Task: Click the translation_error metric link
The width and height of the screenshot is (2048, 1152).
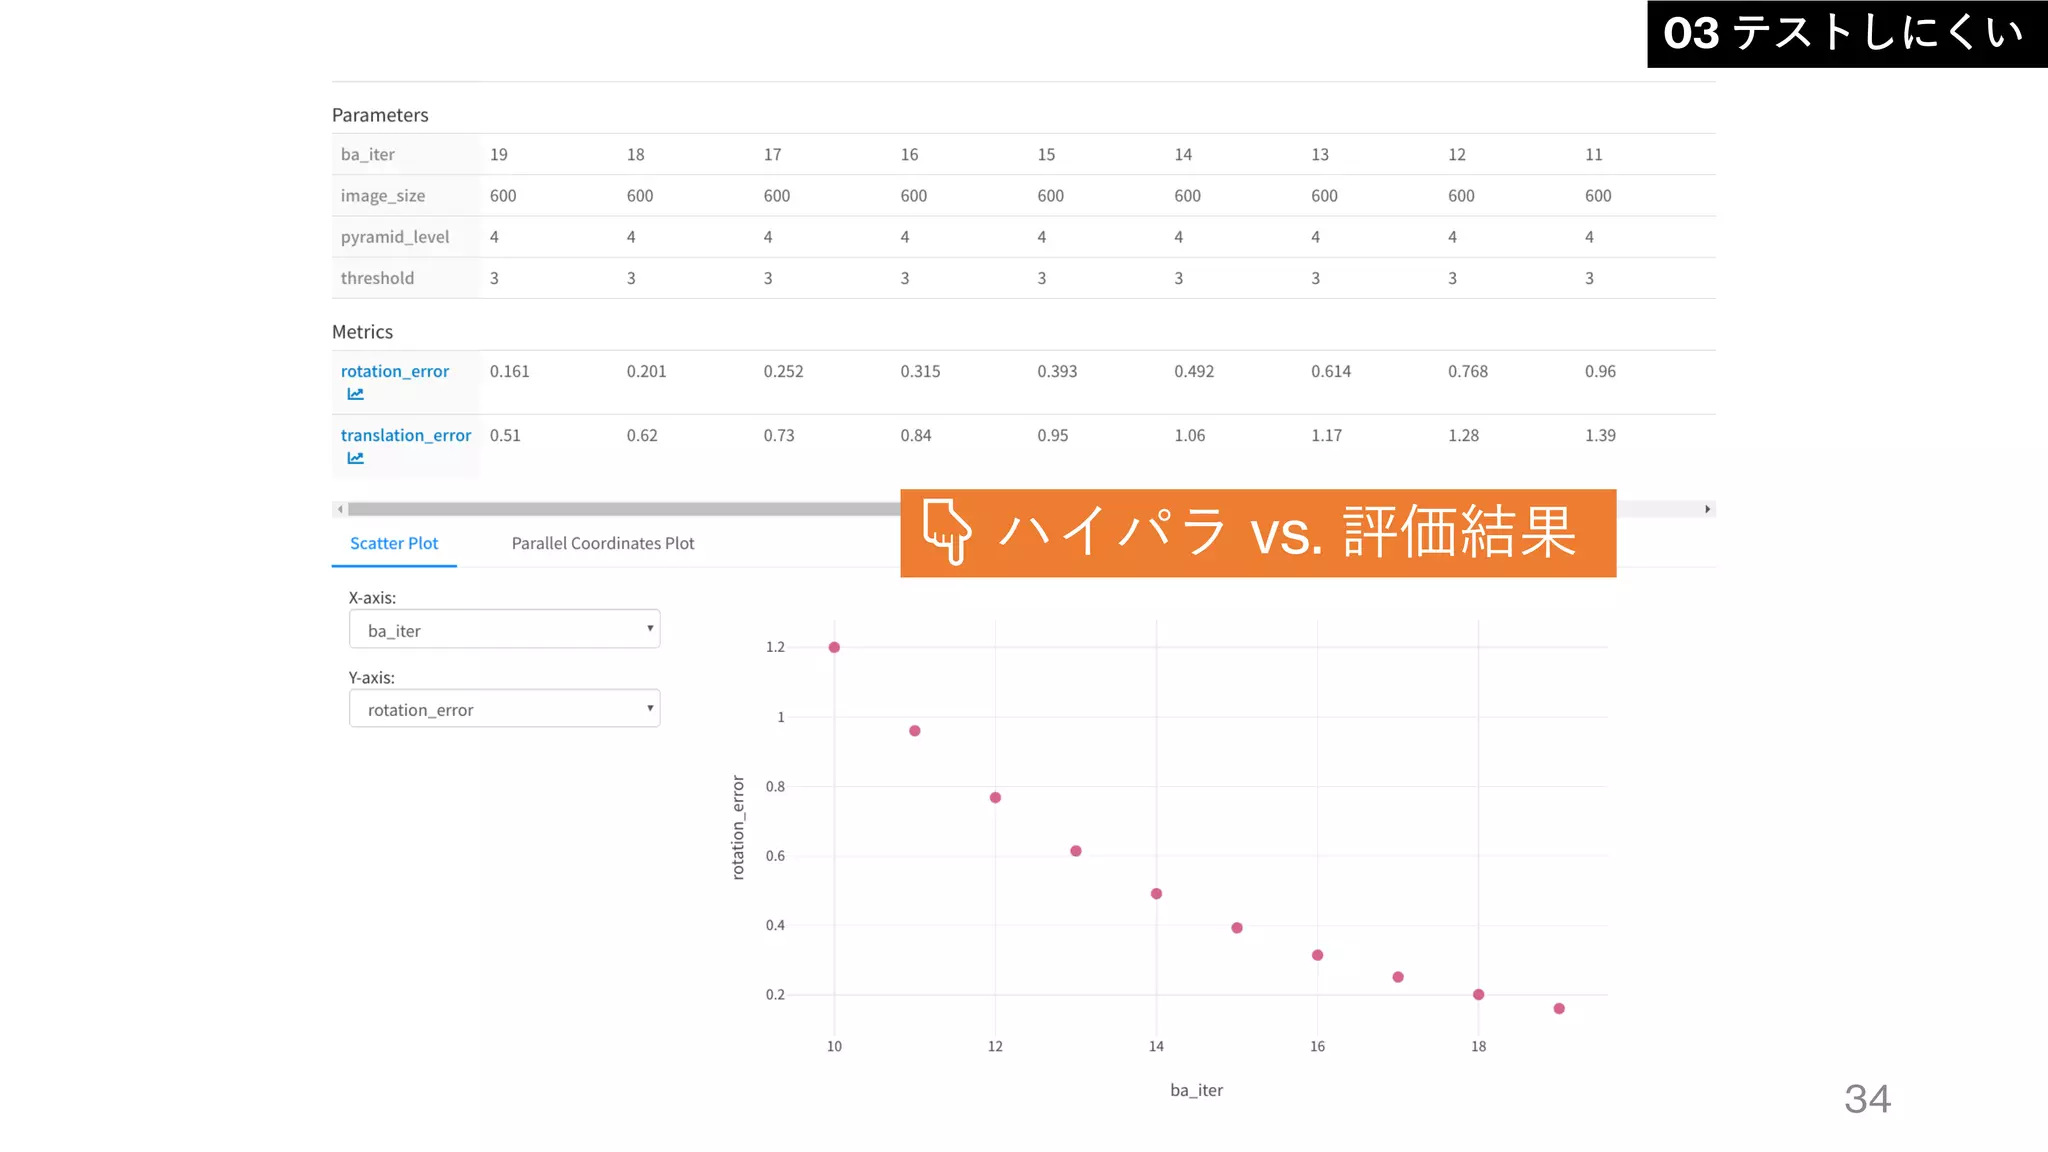Action: (x=405, y=435)
